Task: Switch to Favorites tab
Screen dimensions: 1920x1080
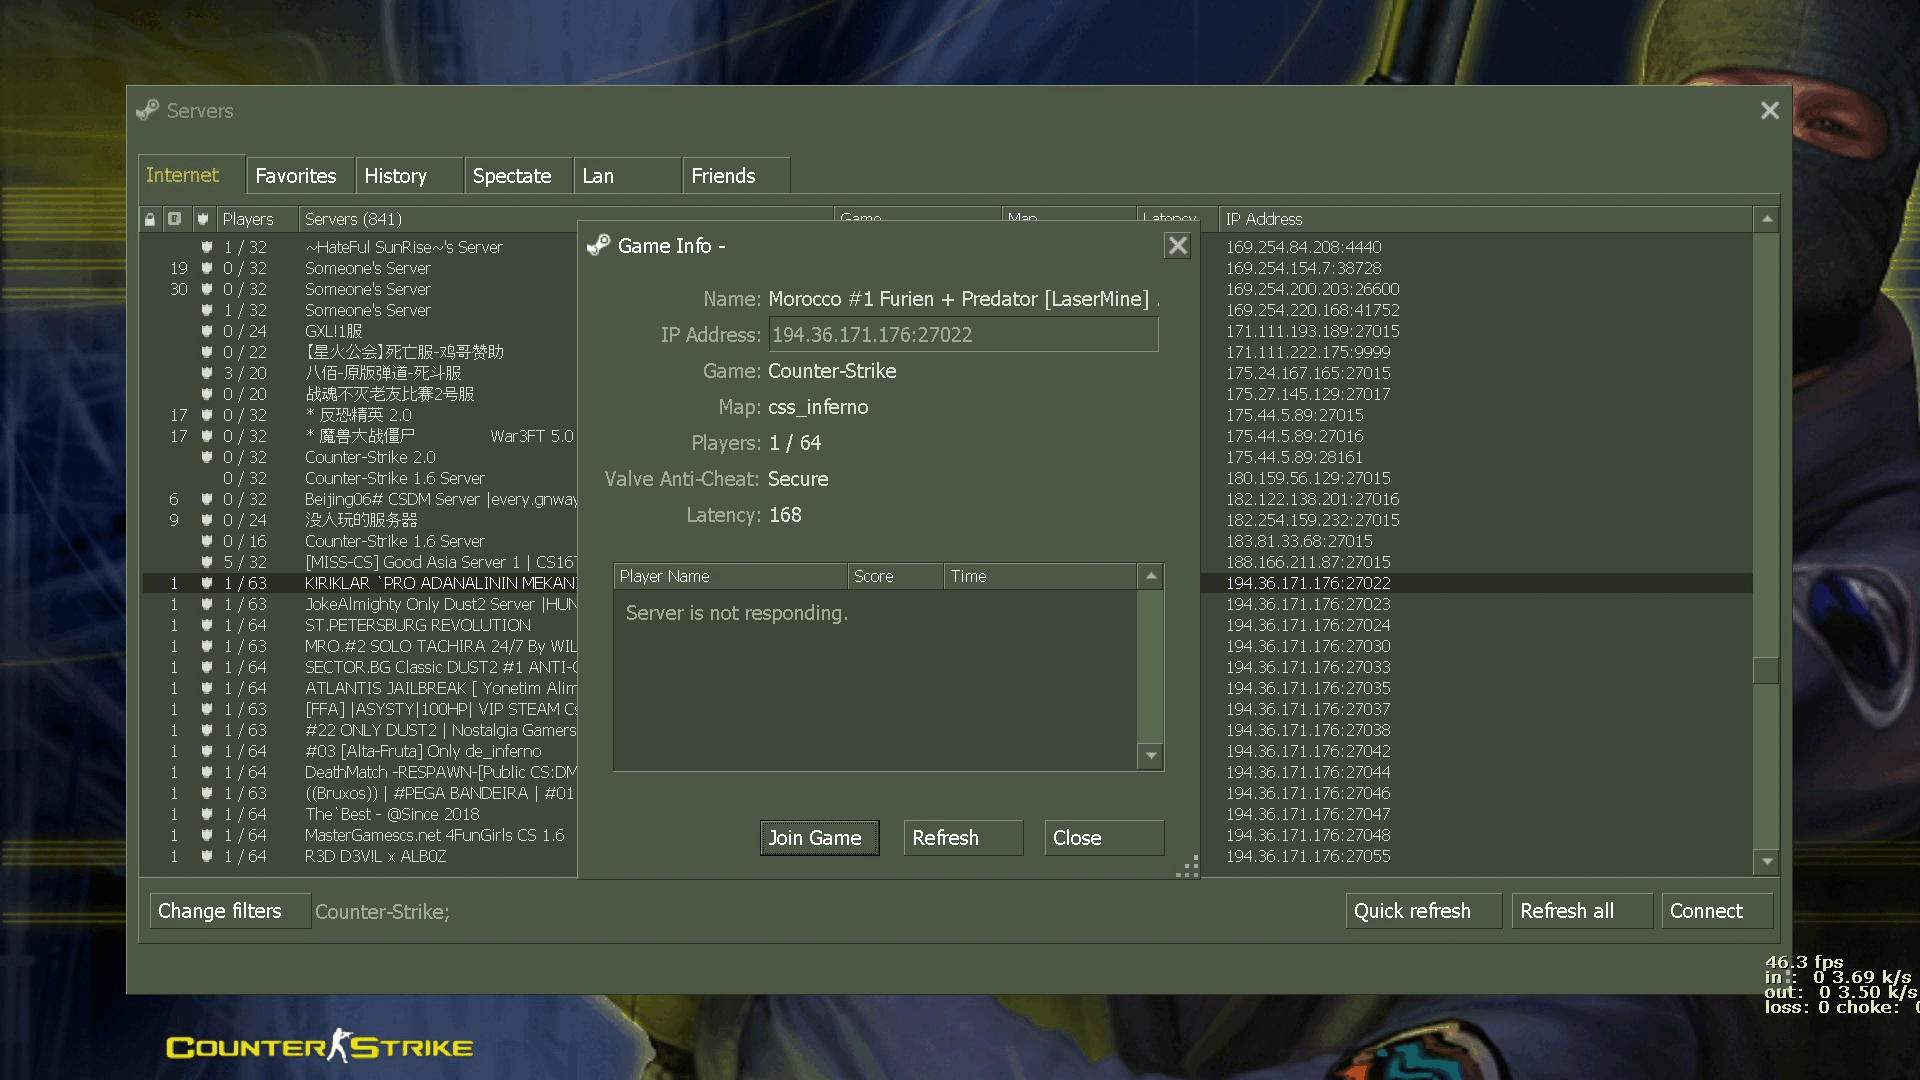Action: pos(296,176)
